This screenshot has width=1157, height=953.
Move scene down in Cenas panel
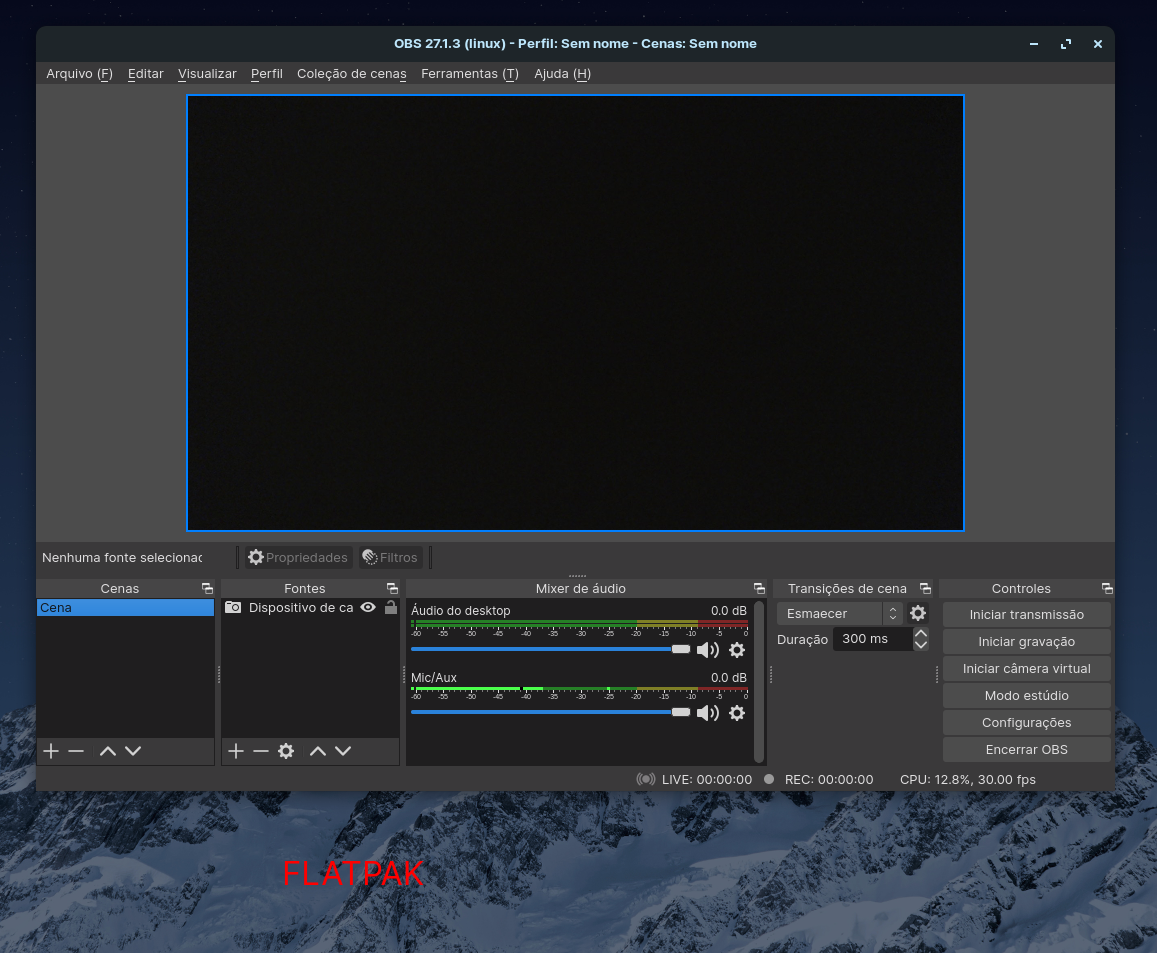pyautogui.click(x=133, y=751)
